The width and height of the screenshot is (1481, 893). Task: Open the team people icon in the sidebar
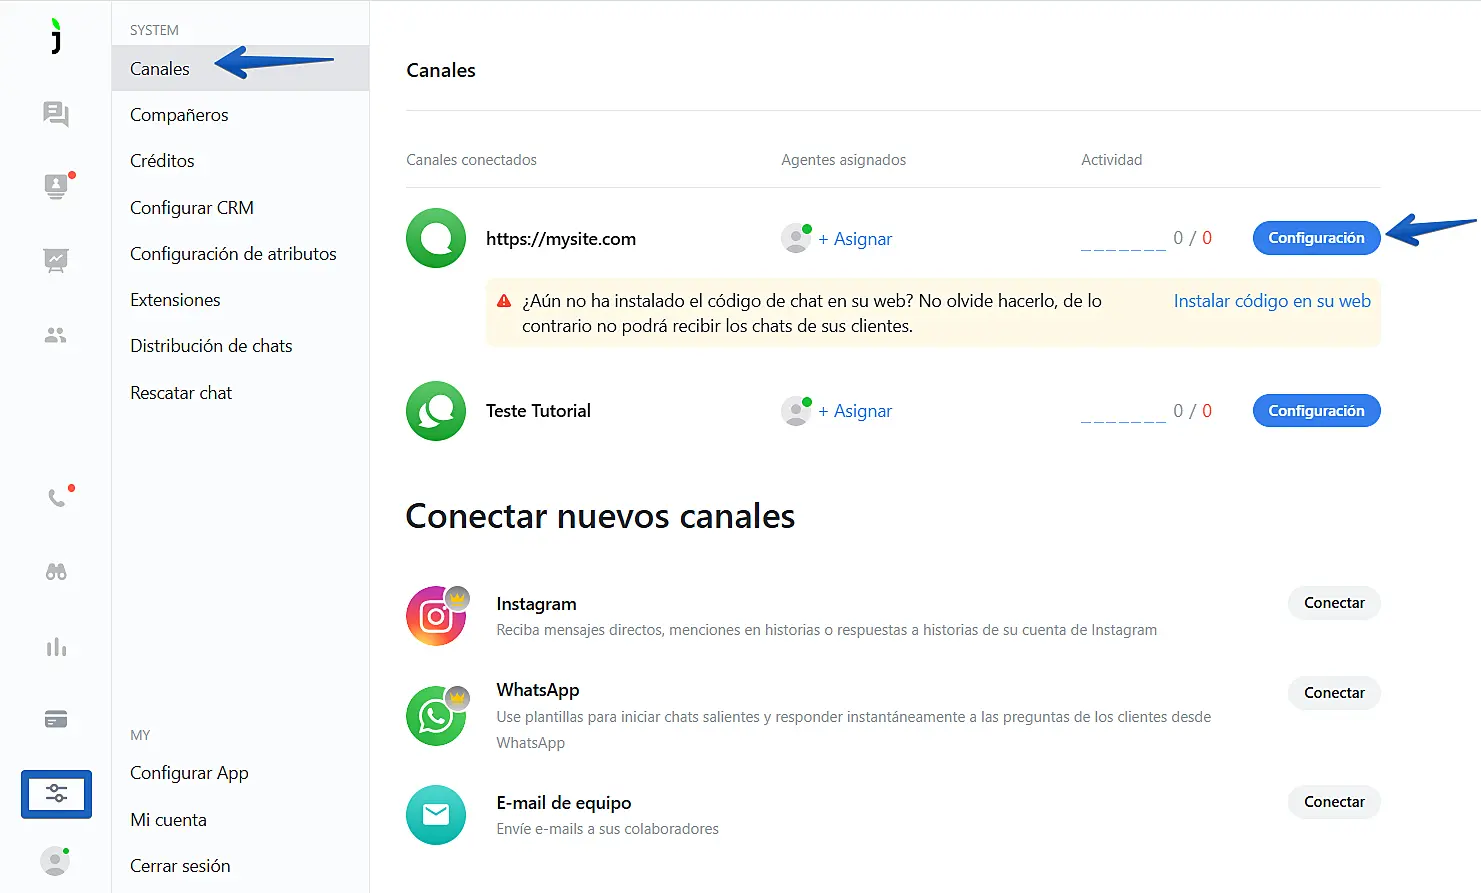(56, 336)
